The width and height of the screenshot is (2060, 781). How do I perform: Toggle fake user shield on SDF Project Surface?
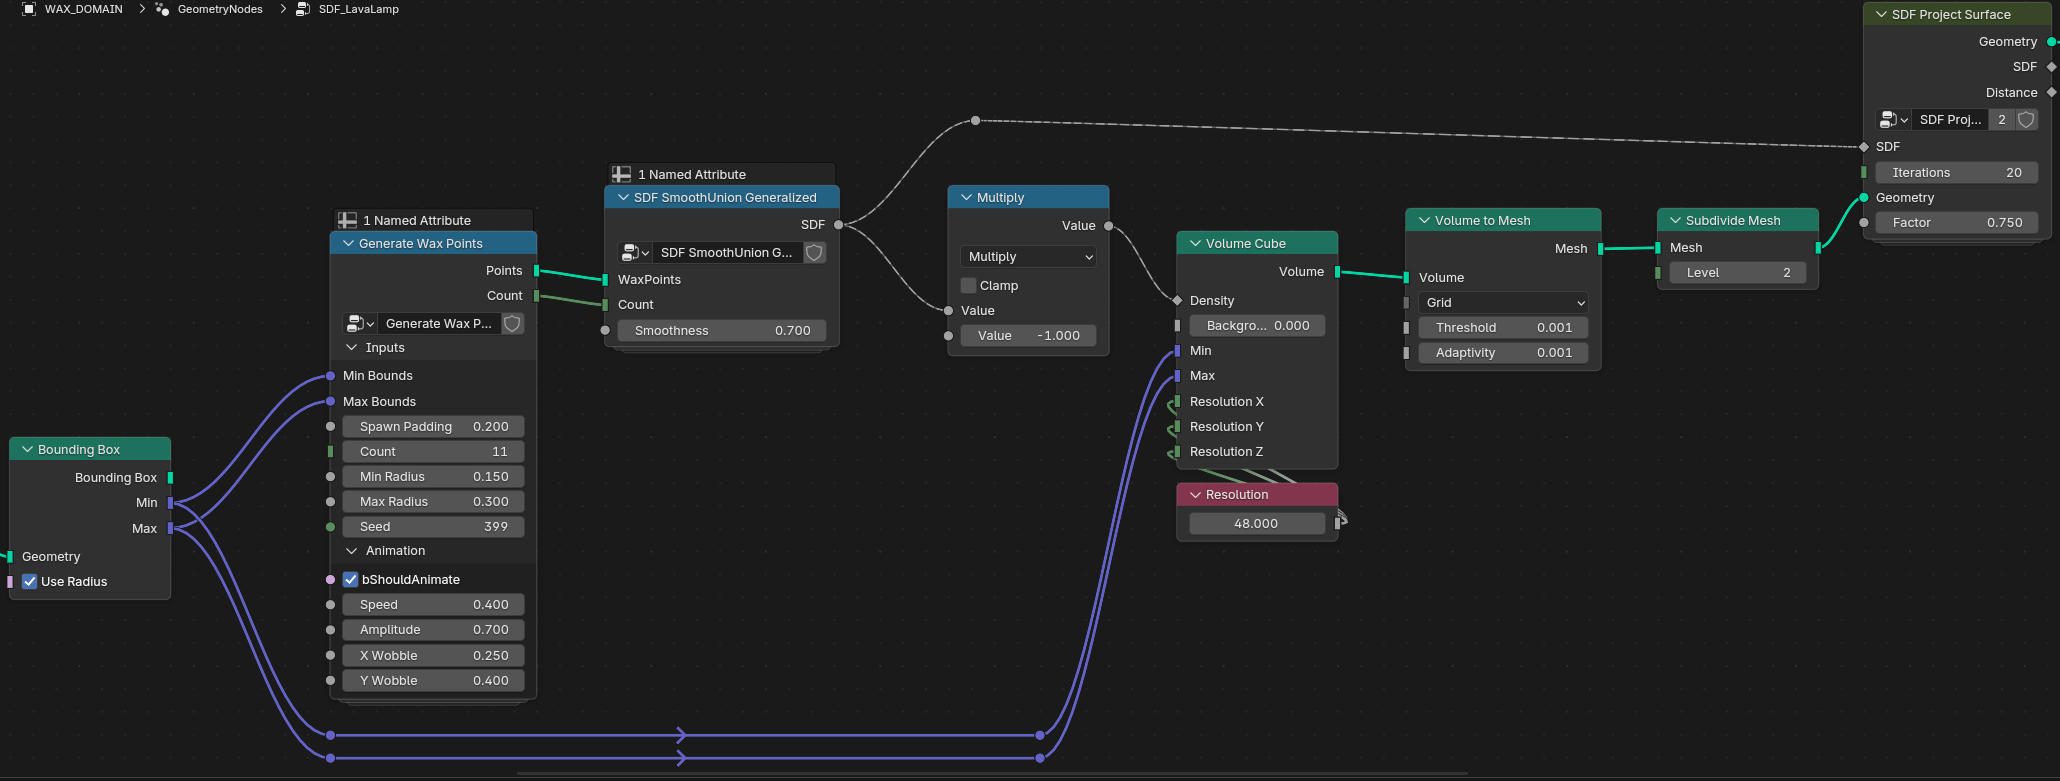pos(2026,120)
